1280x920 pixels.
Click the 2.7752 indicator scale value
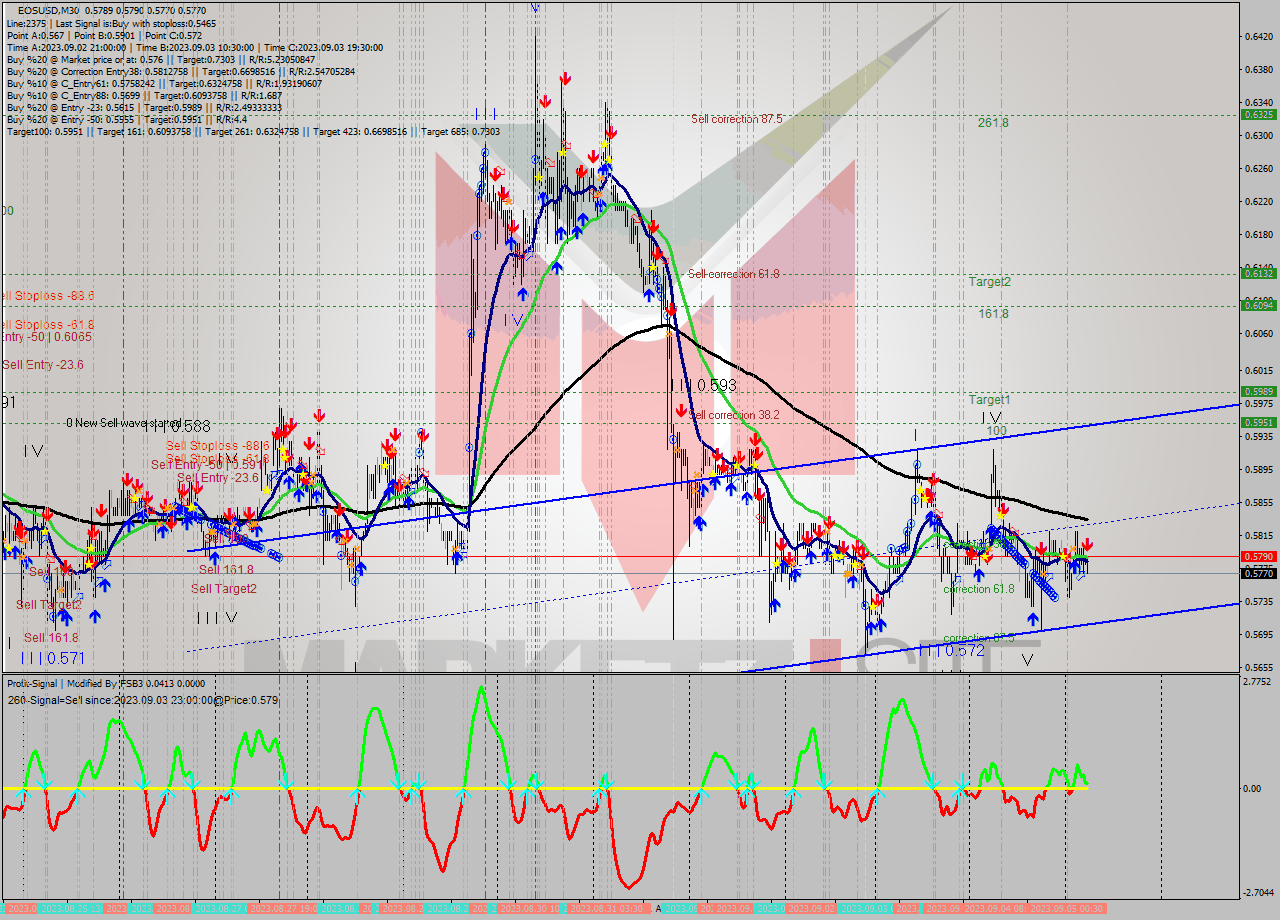click(1257, 682)
